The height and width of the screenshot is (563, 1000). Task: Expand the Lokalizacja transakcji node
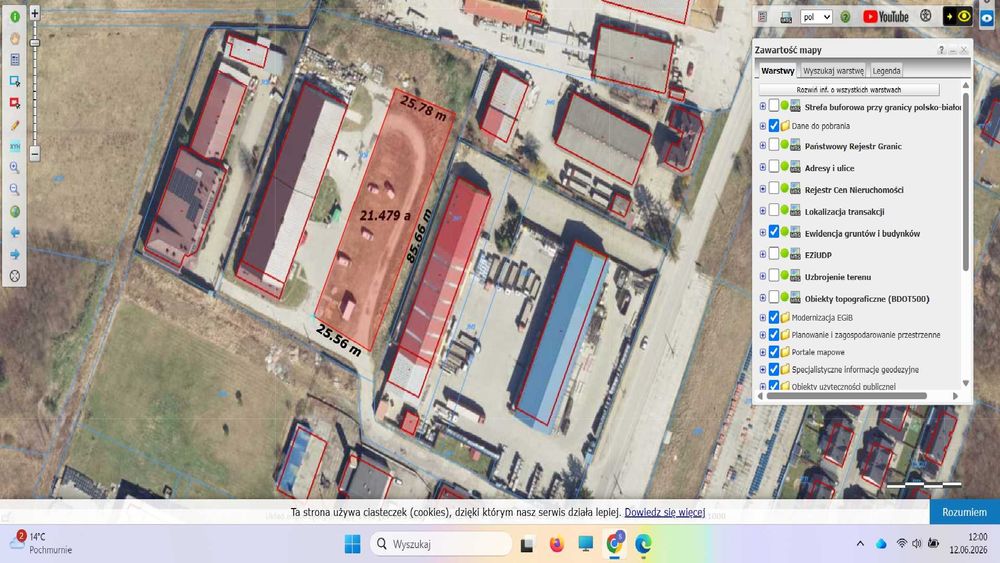click(763, 211)
